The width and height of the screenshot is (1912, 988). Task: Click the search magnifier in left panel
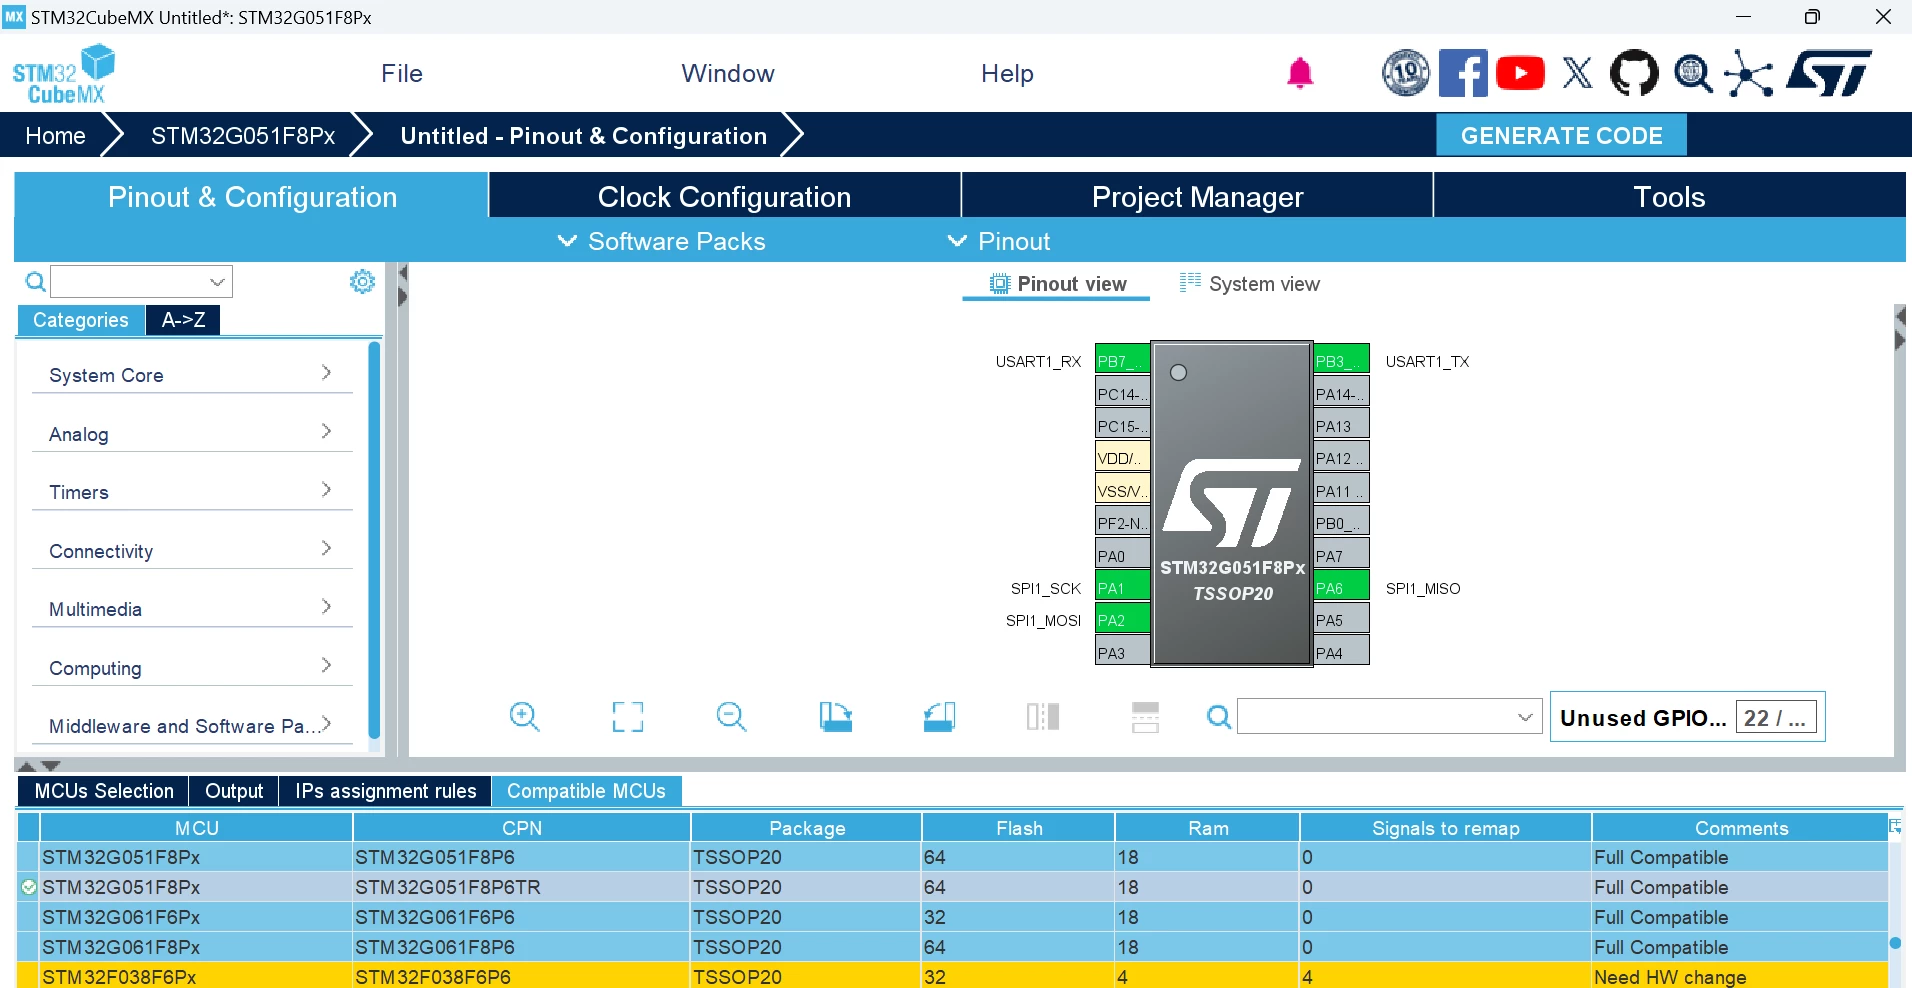35,282
